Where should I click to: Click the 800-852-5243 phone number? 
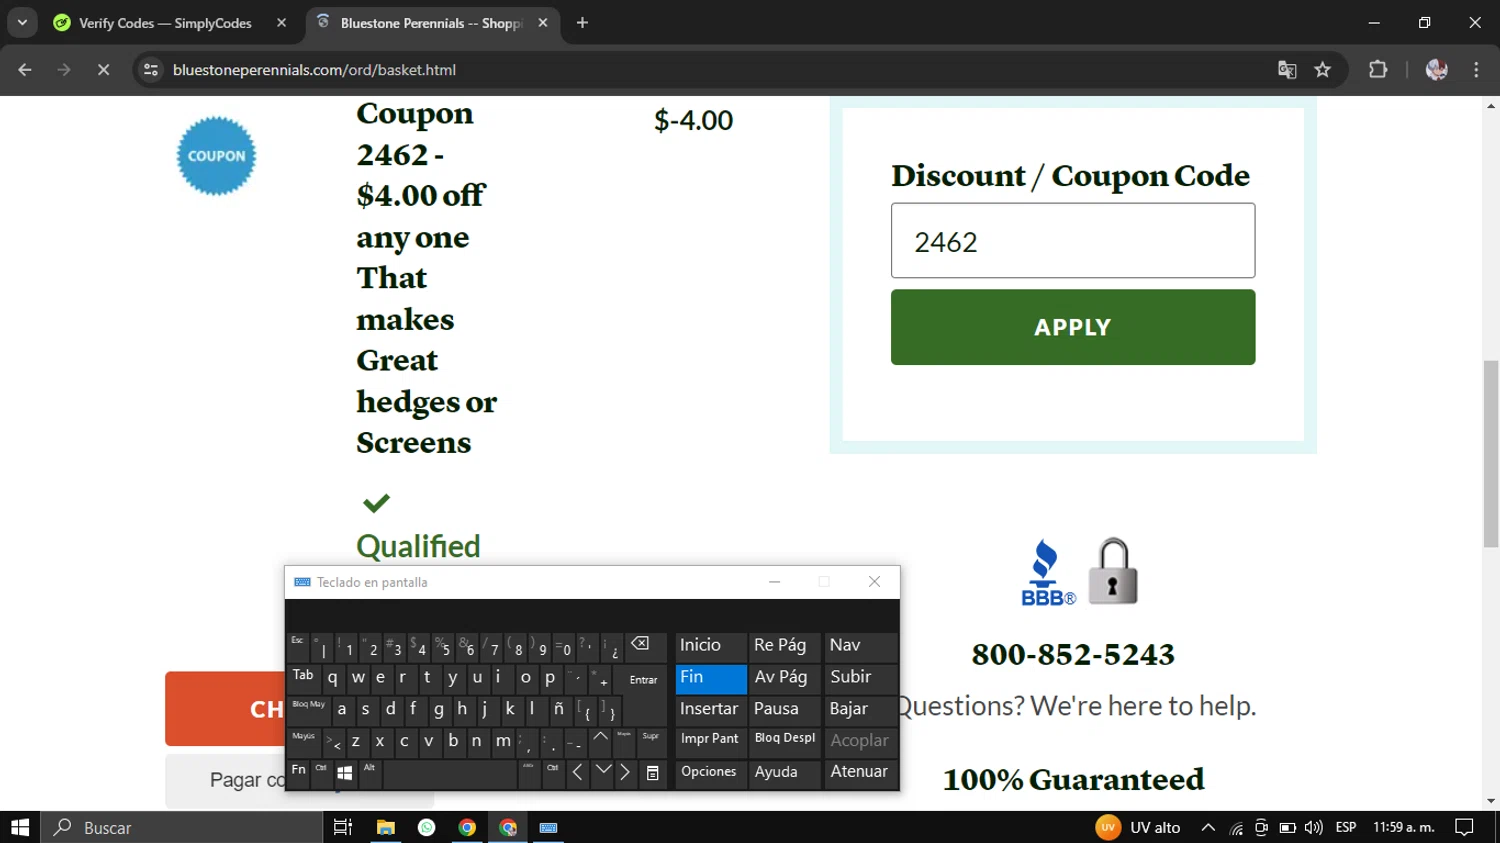click(1073, 655)
